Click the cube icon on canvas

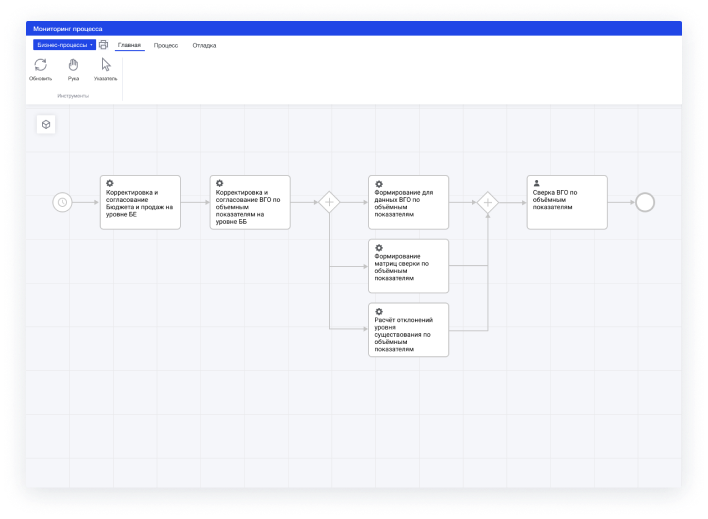(x=46, y=125)
